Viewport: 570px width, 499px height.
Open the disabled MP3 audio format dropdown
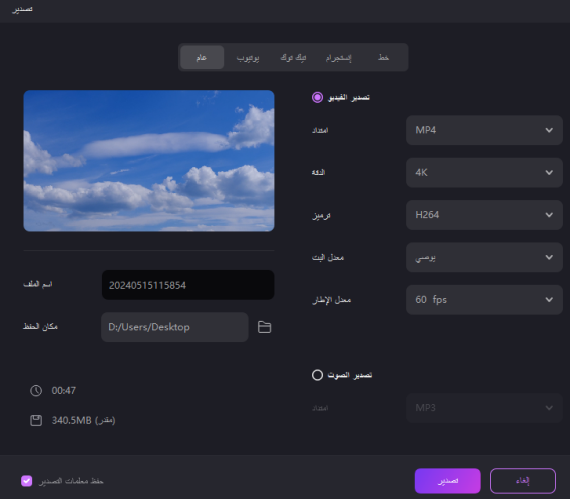[x=484, y=408]
